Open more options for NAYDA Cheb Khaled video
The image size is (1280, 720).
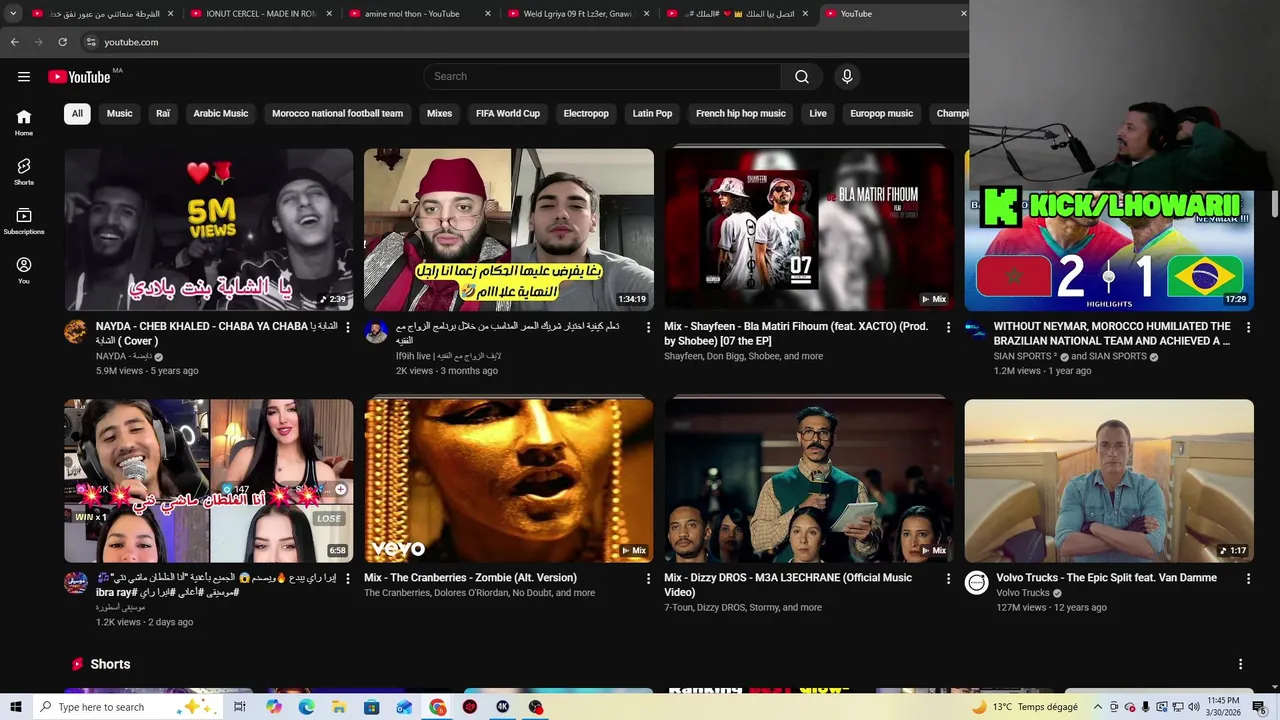pyautogui.click(x=348, y=327)
